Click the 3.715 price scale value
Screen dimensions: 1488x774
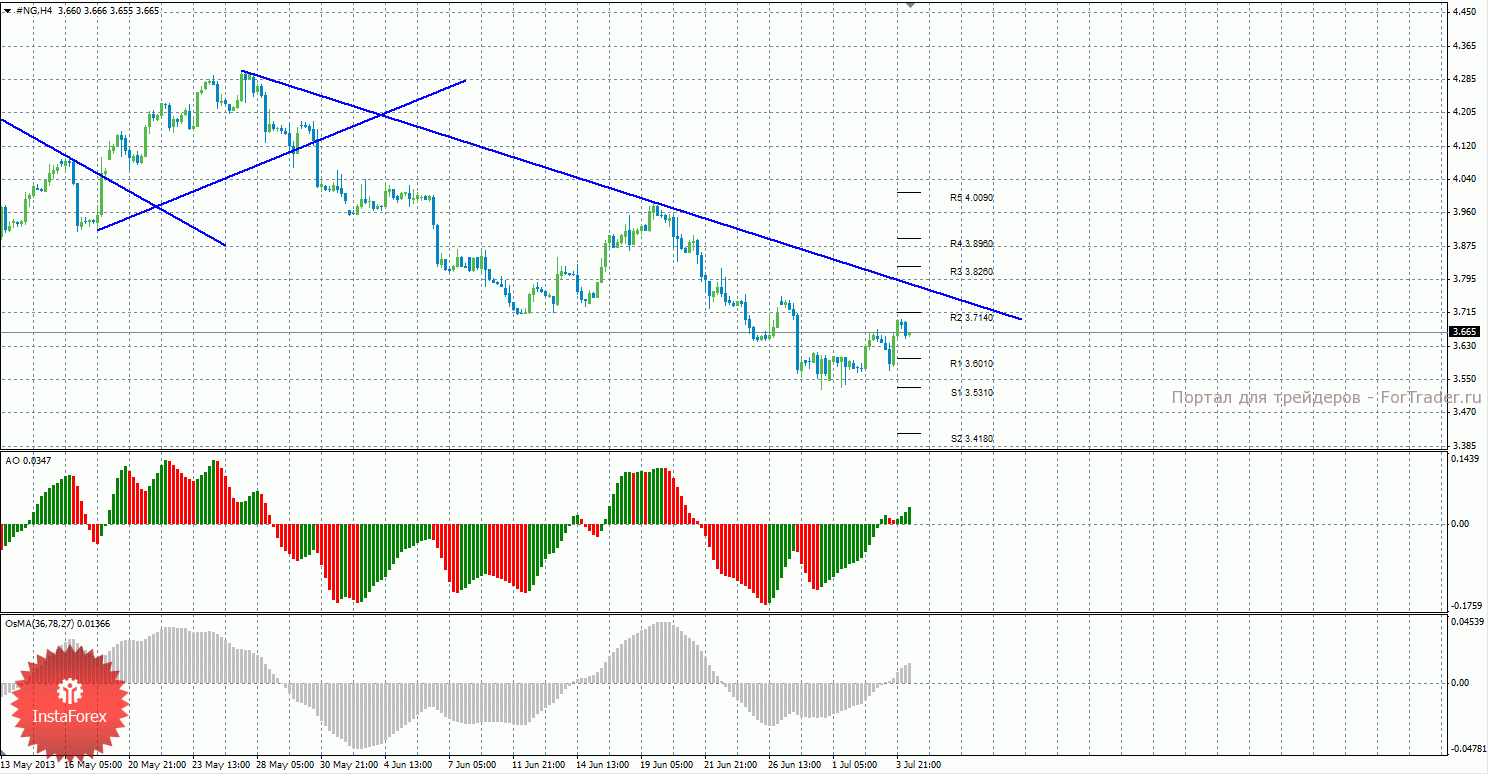[1463, 312]
